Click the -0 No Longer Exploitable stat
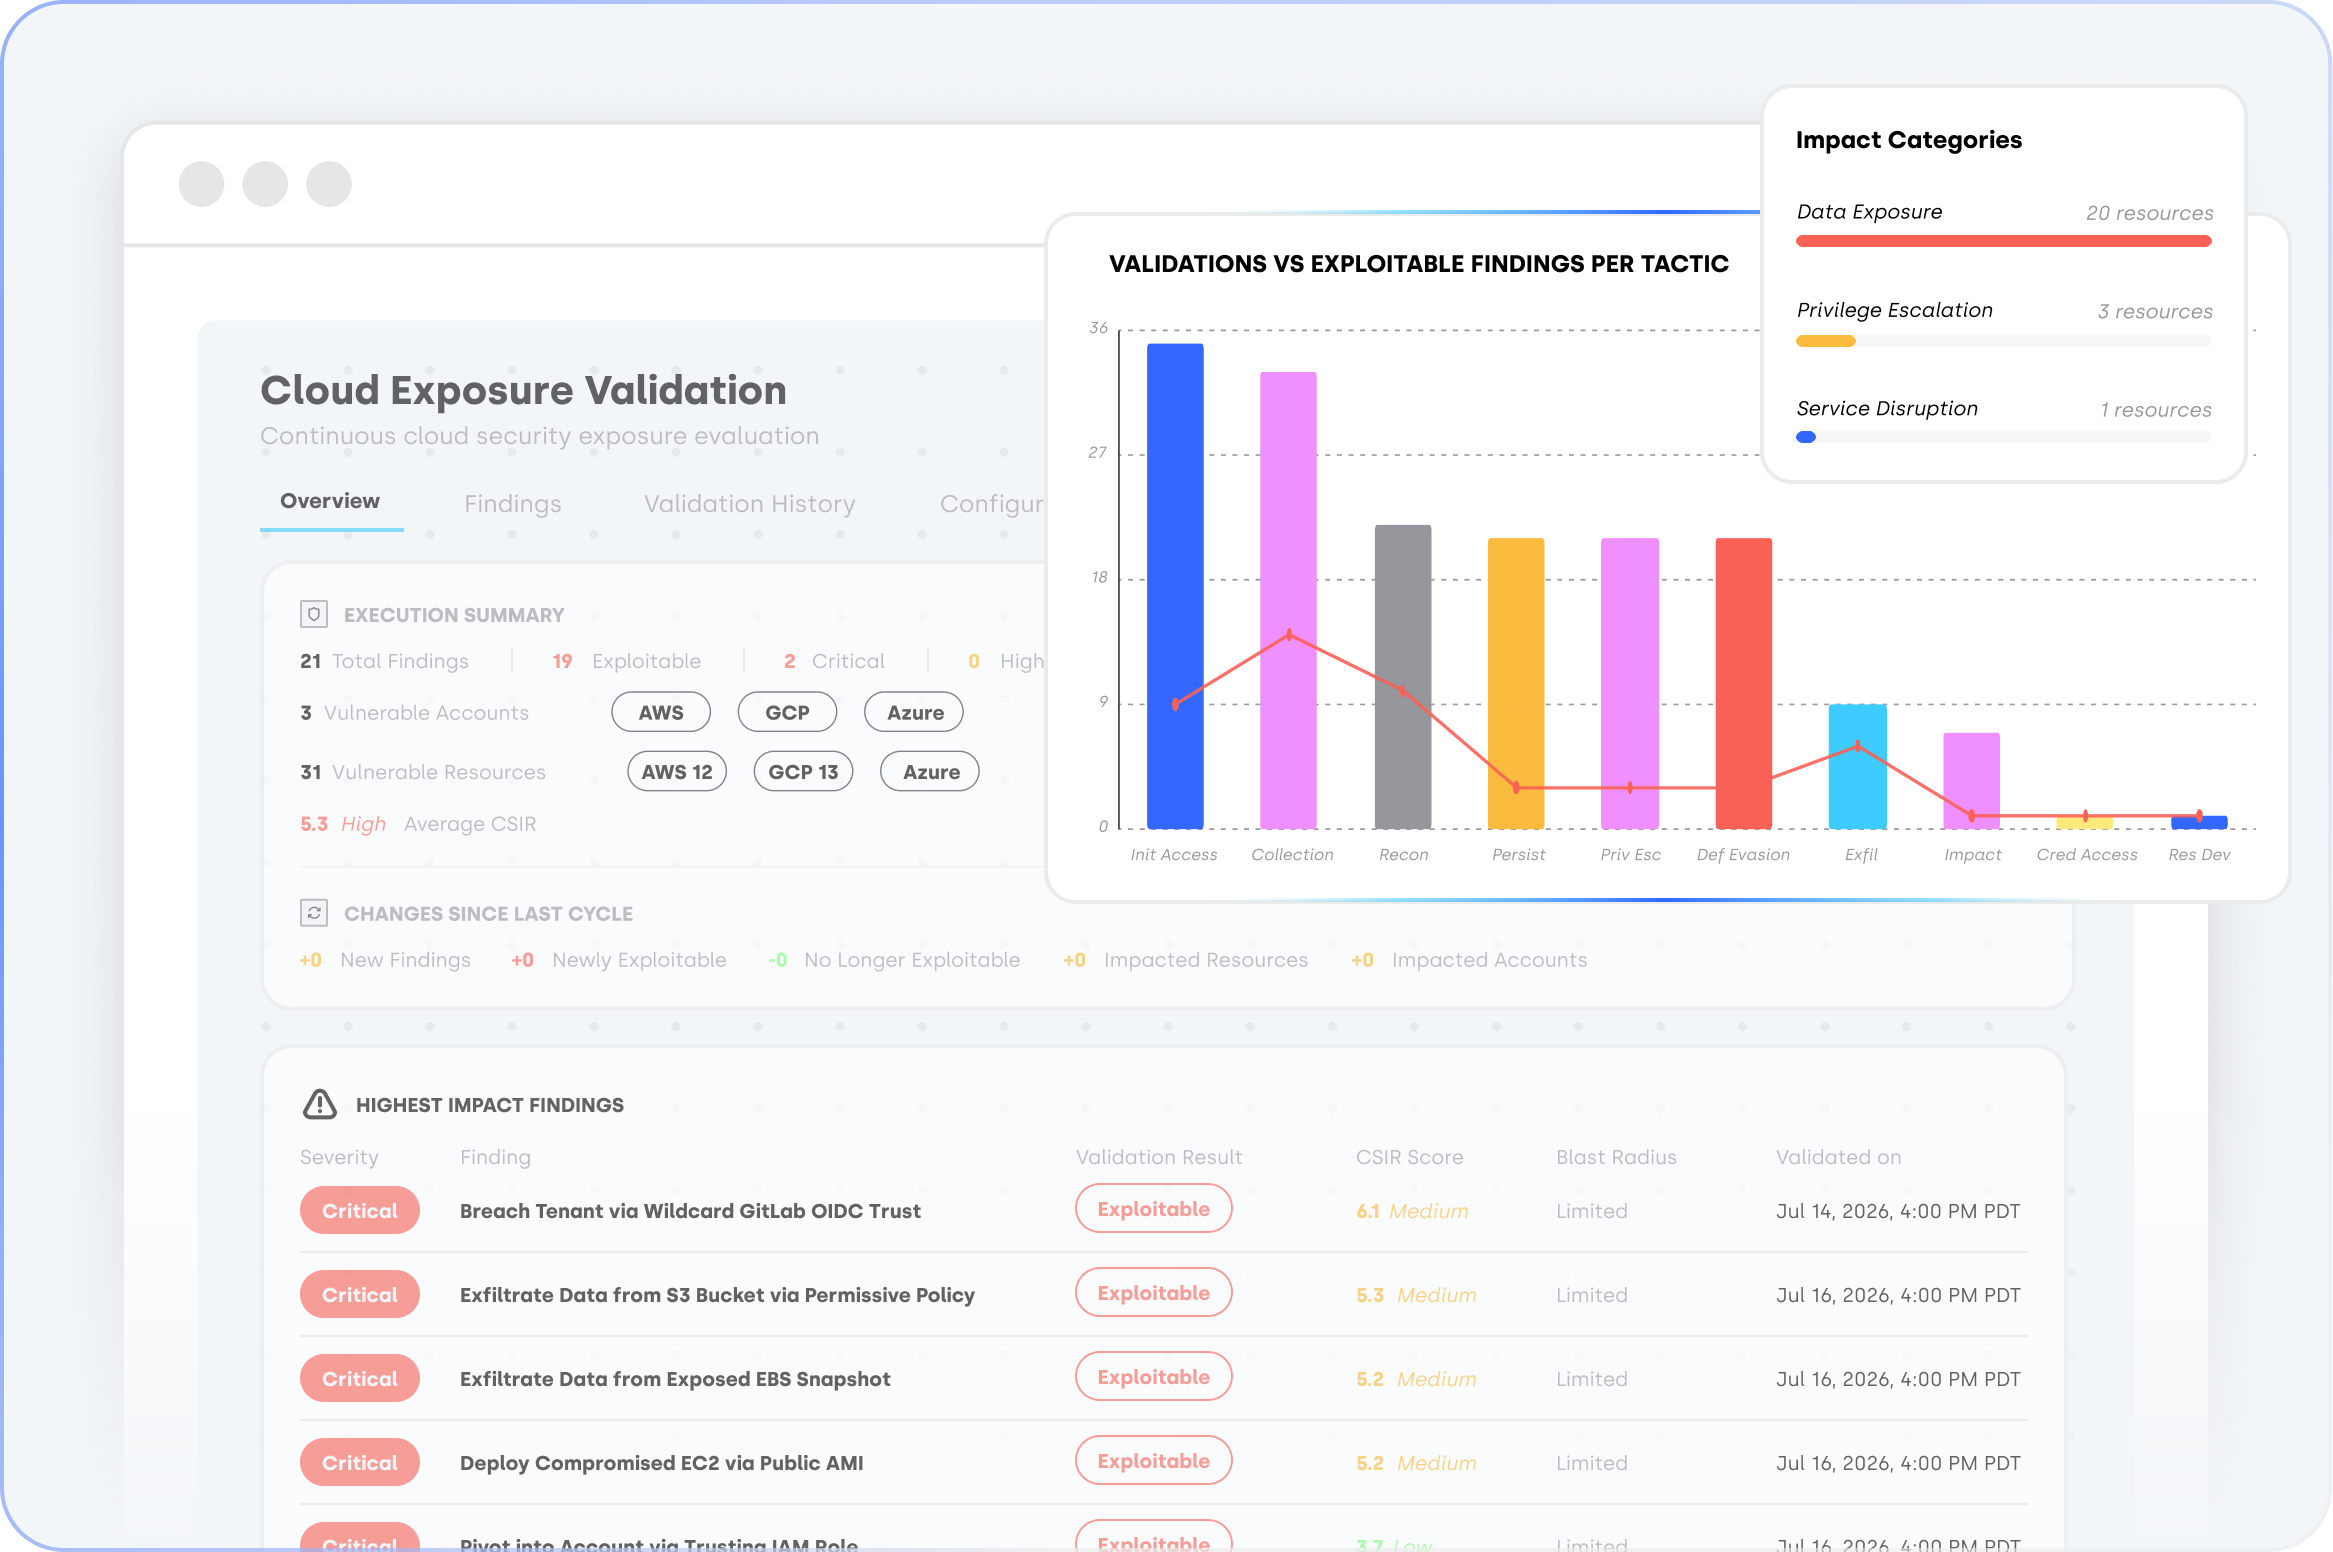This screenshot has width=2333, height=1552. coord(894,960)
